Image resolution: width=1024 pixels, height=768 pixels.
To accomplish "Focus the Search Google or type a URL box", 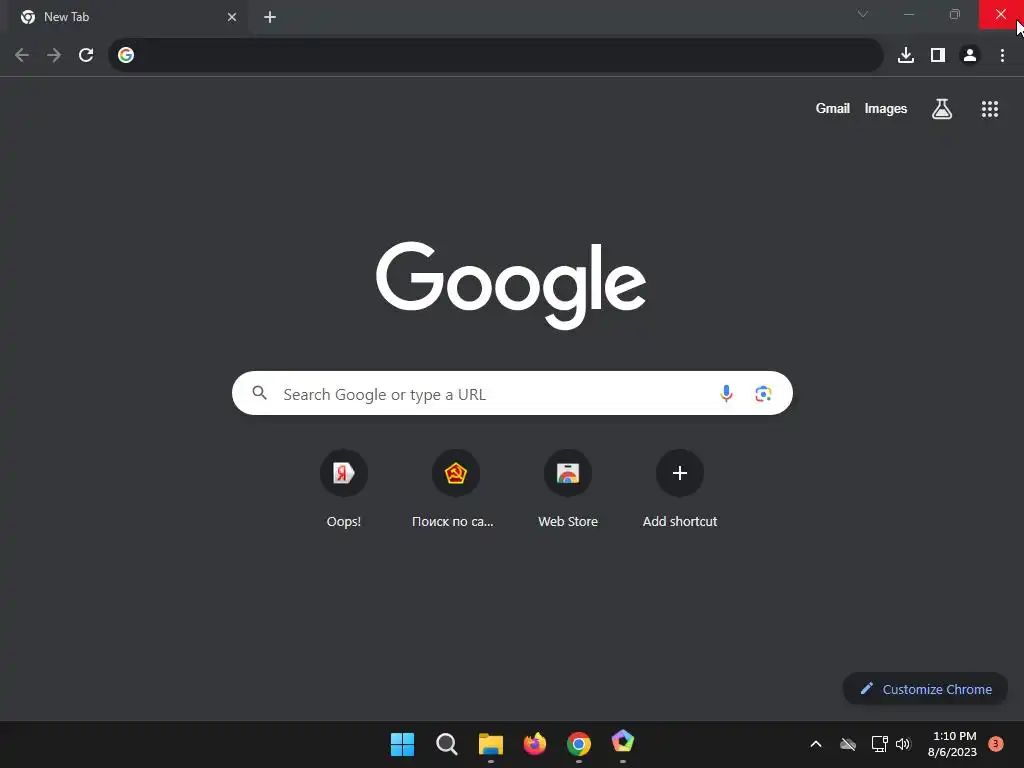I will tap(512, 393).
